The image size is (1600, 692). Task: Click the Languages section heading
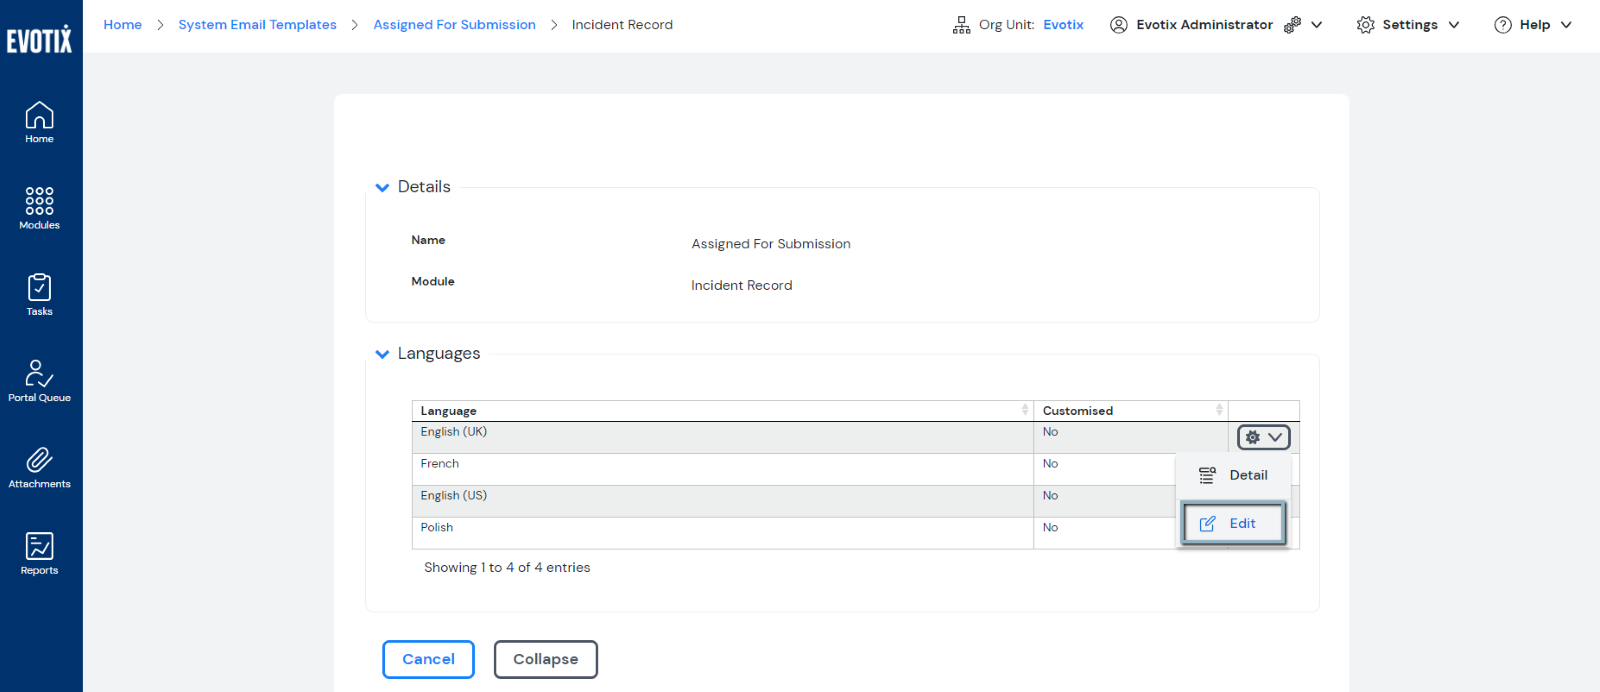[x=439, y=354]
